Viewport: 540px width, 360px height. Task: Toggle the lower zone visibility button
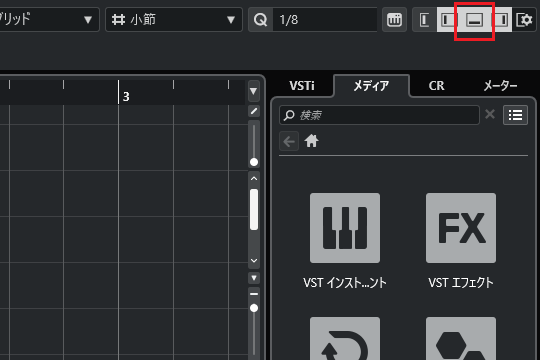point(474,20)
